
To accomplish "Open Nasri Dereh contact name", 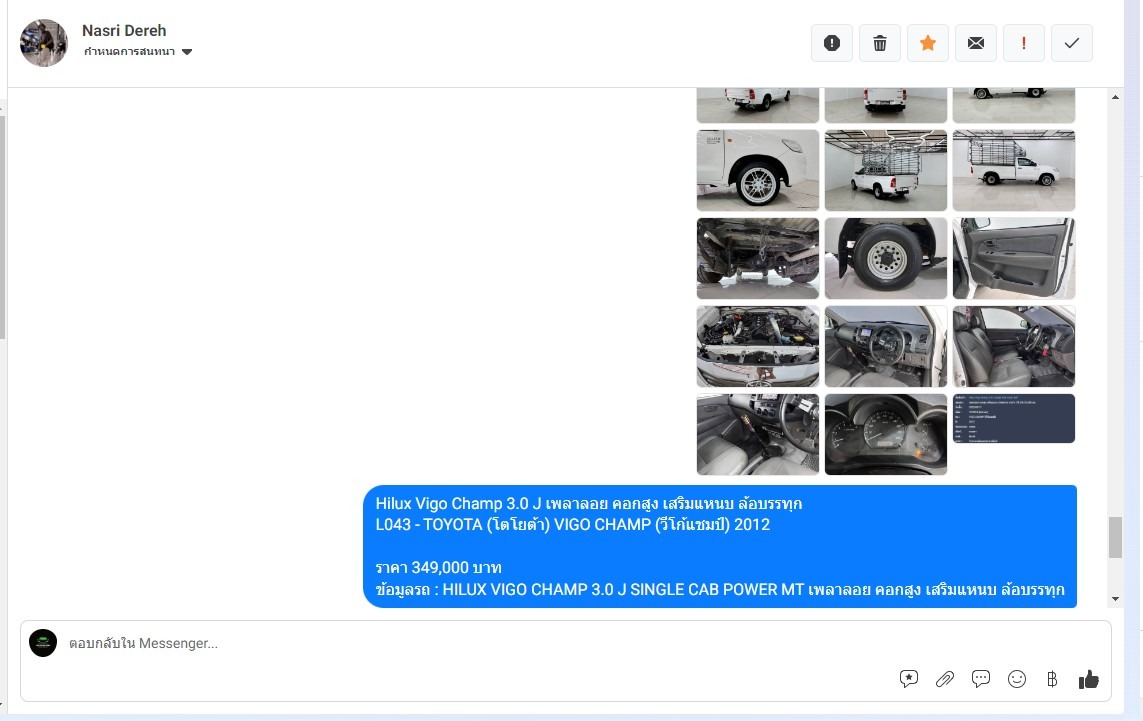I will 124,31.
